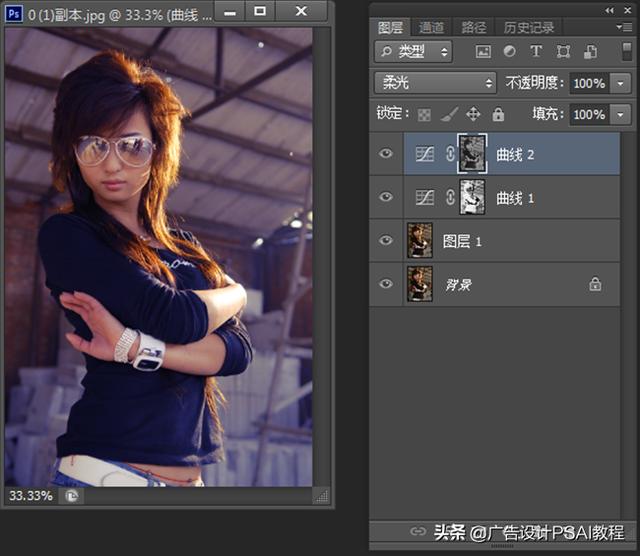This screenshot has height=556, width=640.
Task: Click the 填充 100% value field
Action: 589,115
